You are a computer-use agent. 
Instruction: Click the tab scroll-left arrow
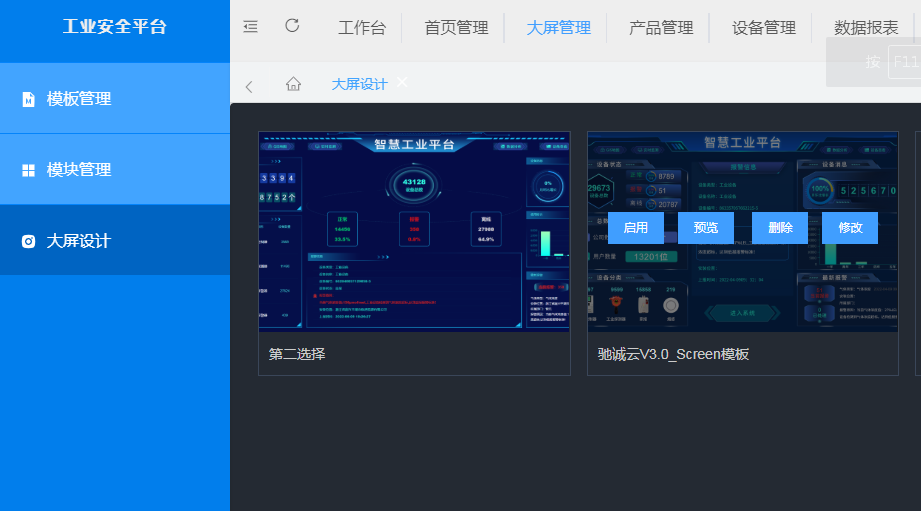point(249,87)
